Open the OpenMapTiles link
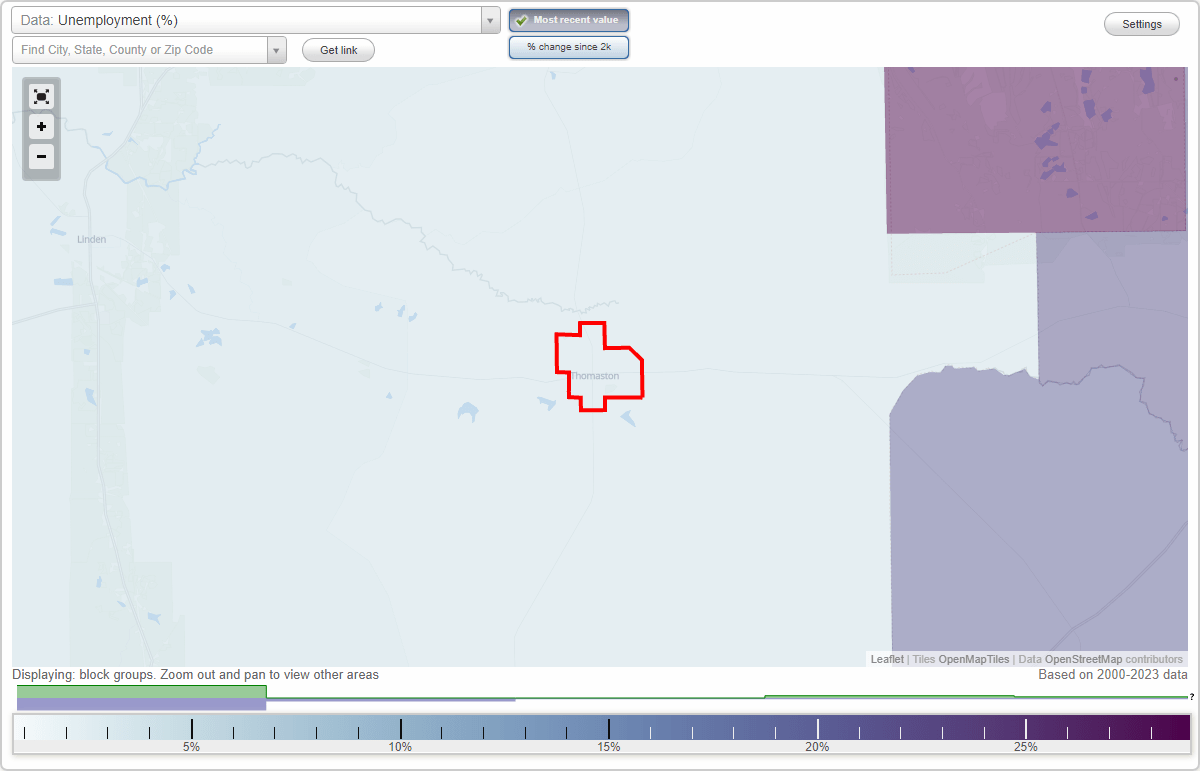This screenshot has height=771, width=1200. (x=973, y=659)
